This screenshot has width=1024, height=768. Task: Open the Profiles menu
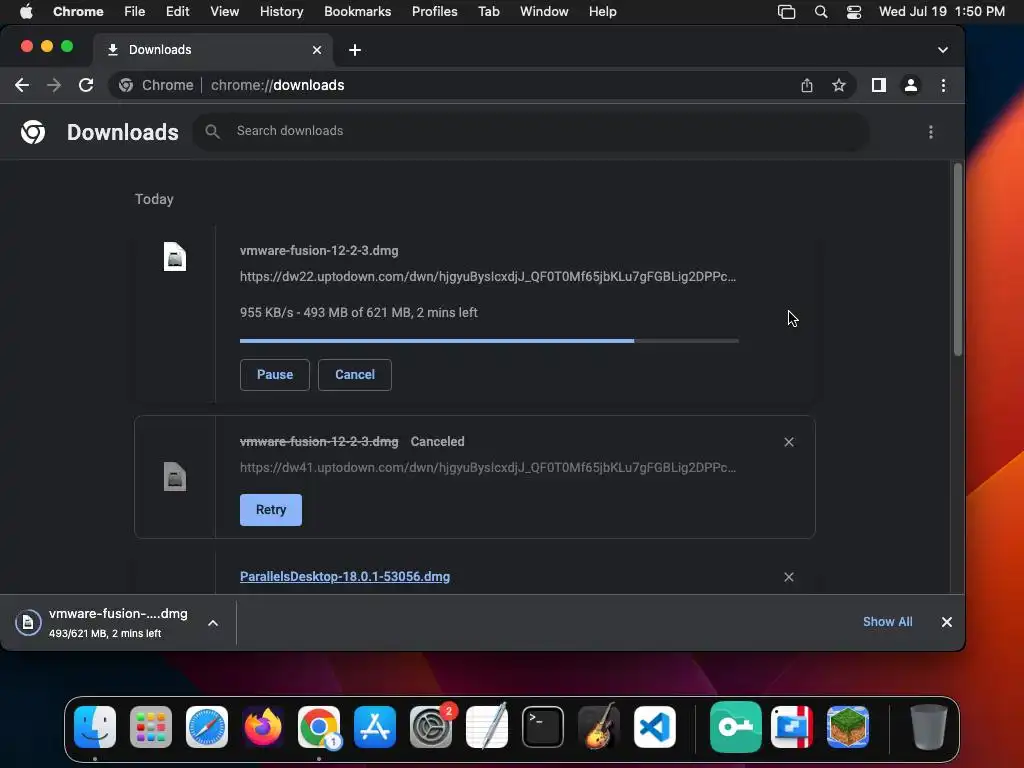click(x=434, y=11)
